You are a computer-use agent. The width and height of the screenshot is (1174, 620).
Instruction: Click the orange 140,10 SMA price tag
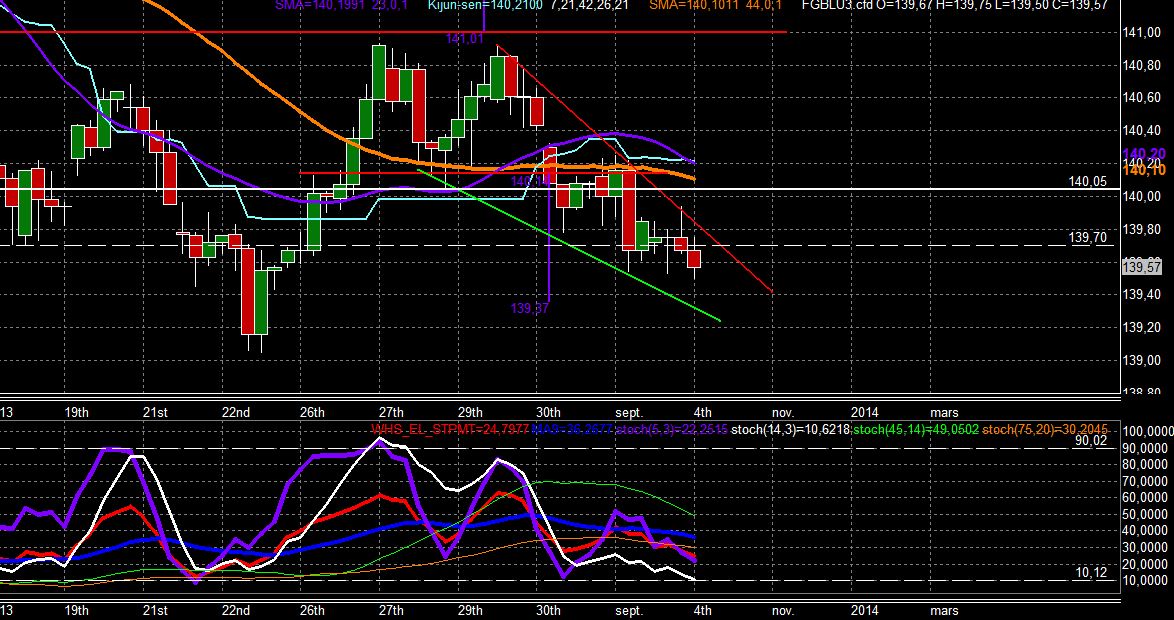click(1144, 171)
